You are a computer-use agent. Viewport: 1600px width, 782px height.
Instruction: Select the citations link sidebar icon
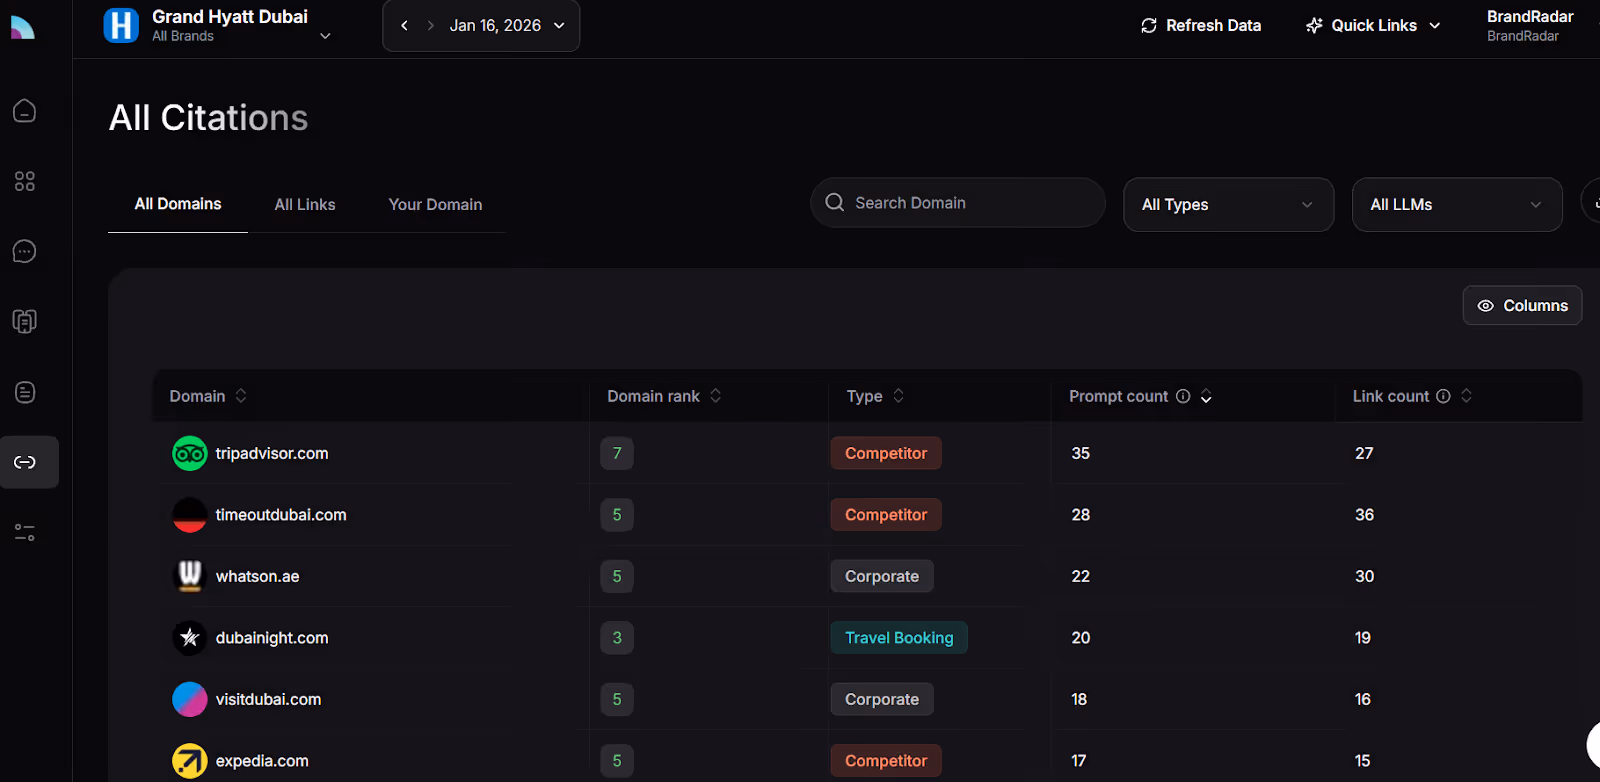coord(25,462)
